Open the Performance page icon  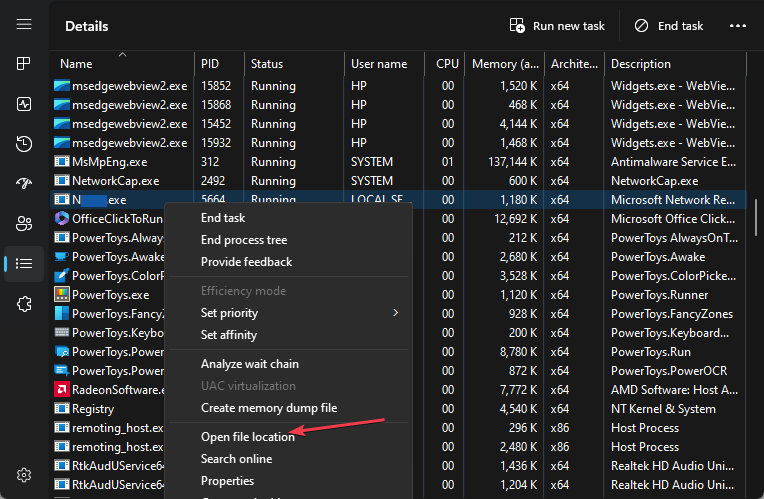[x=24, y=104]
